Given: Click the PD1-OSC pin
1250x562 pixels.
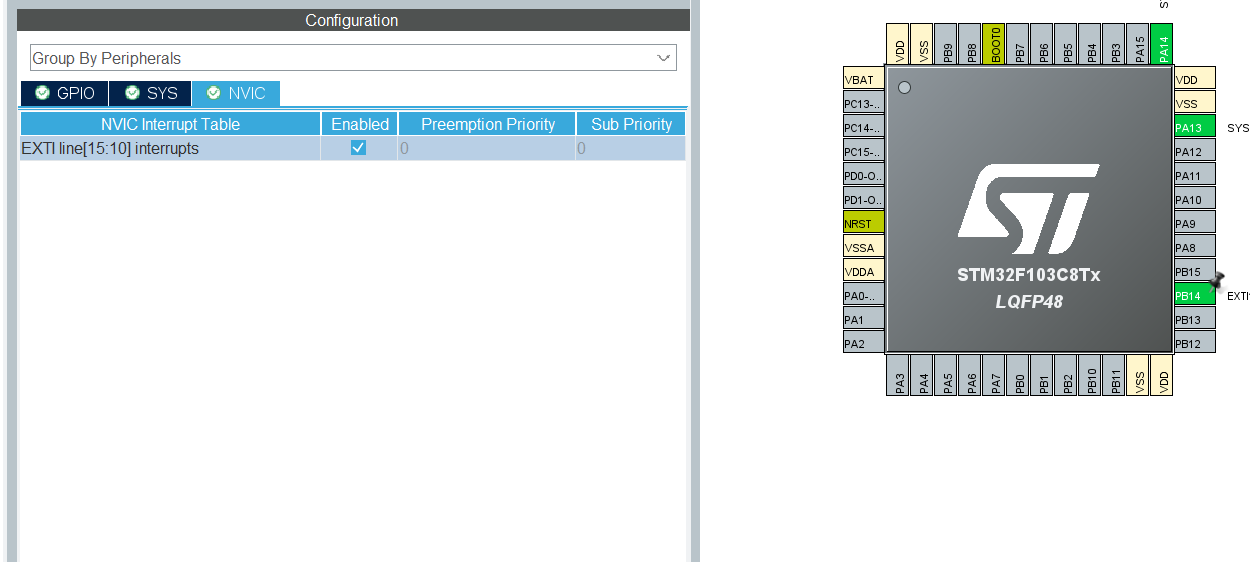Looking at the screenshot, I should click(x=864, y=199).
